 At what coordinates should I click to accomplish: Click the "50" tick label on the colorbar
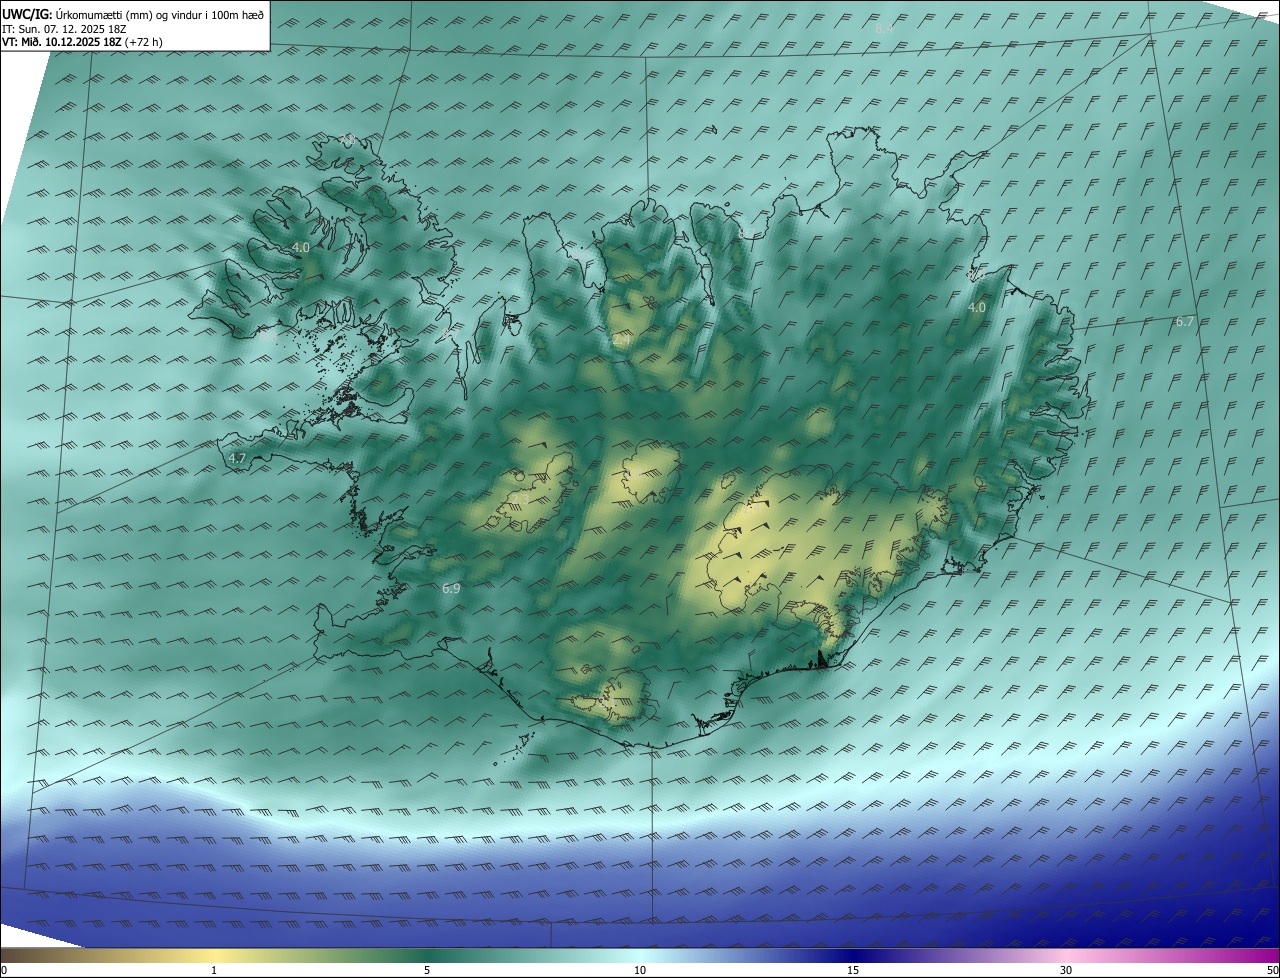pyautogui.click(x=1271, y=970)
